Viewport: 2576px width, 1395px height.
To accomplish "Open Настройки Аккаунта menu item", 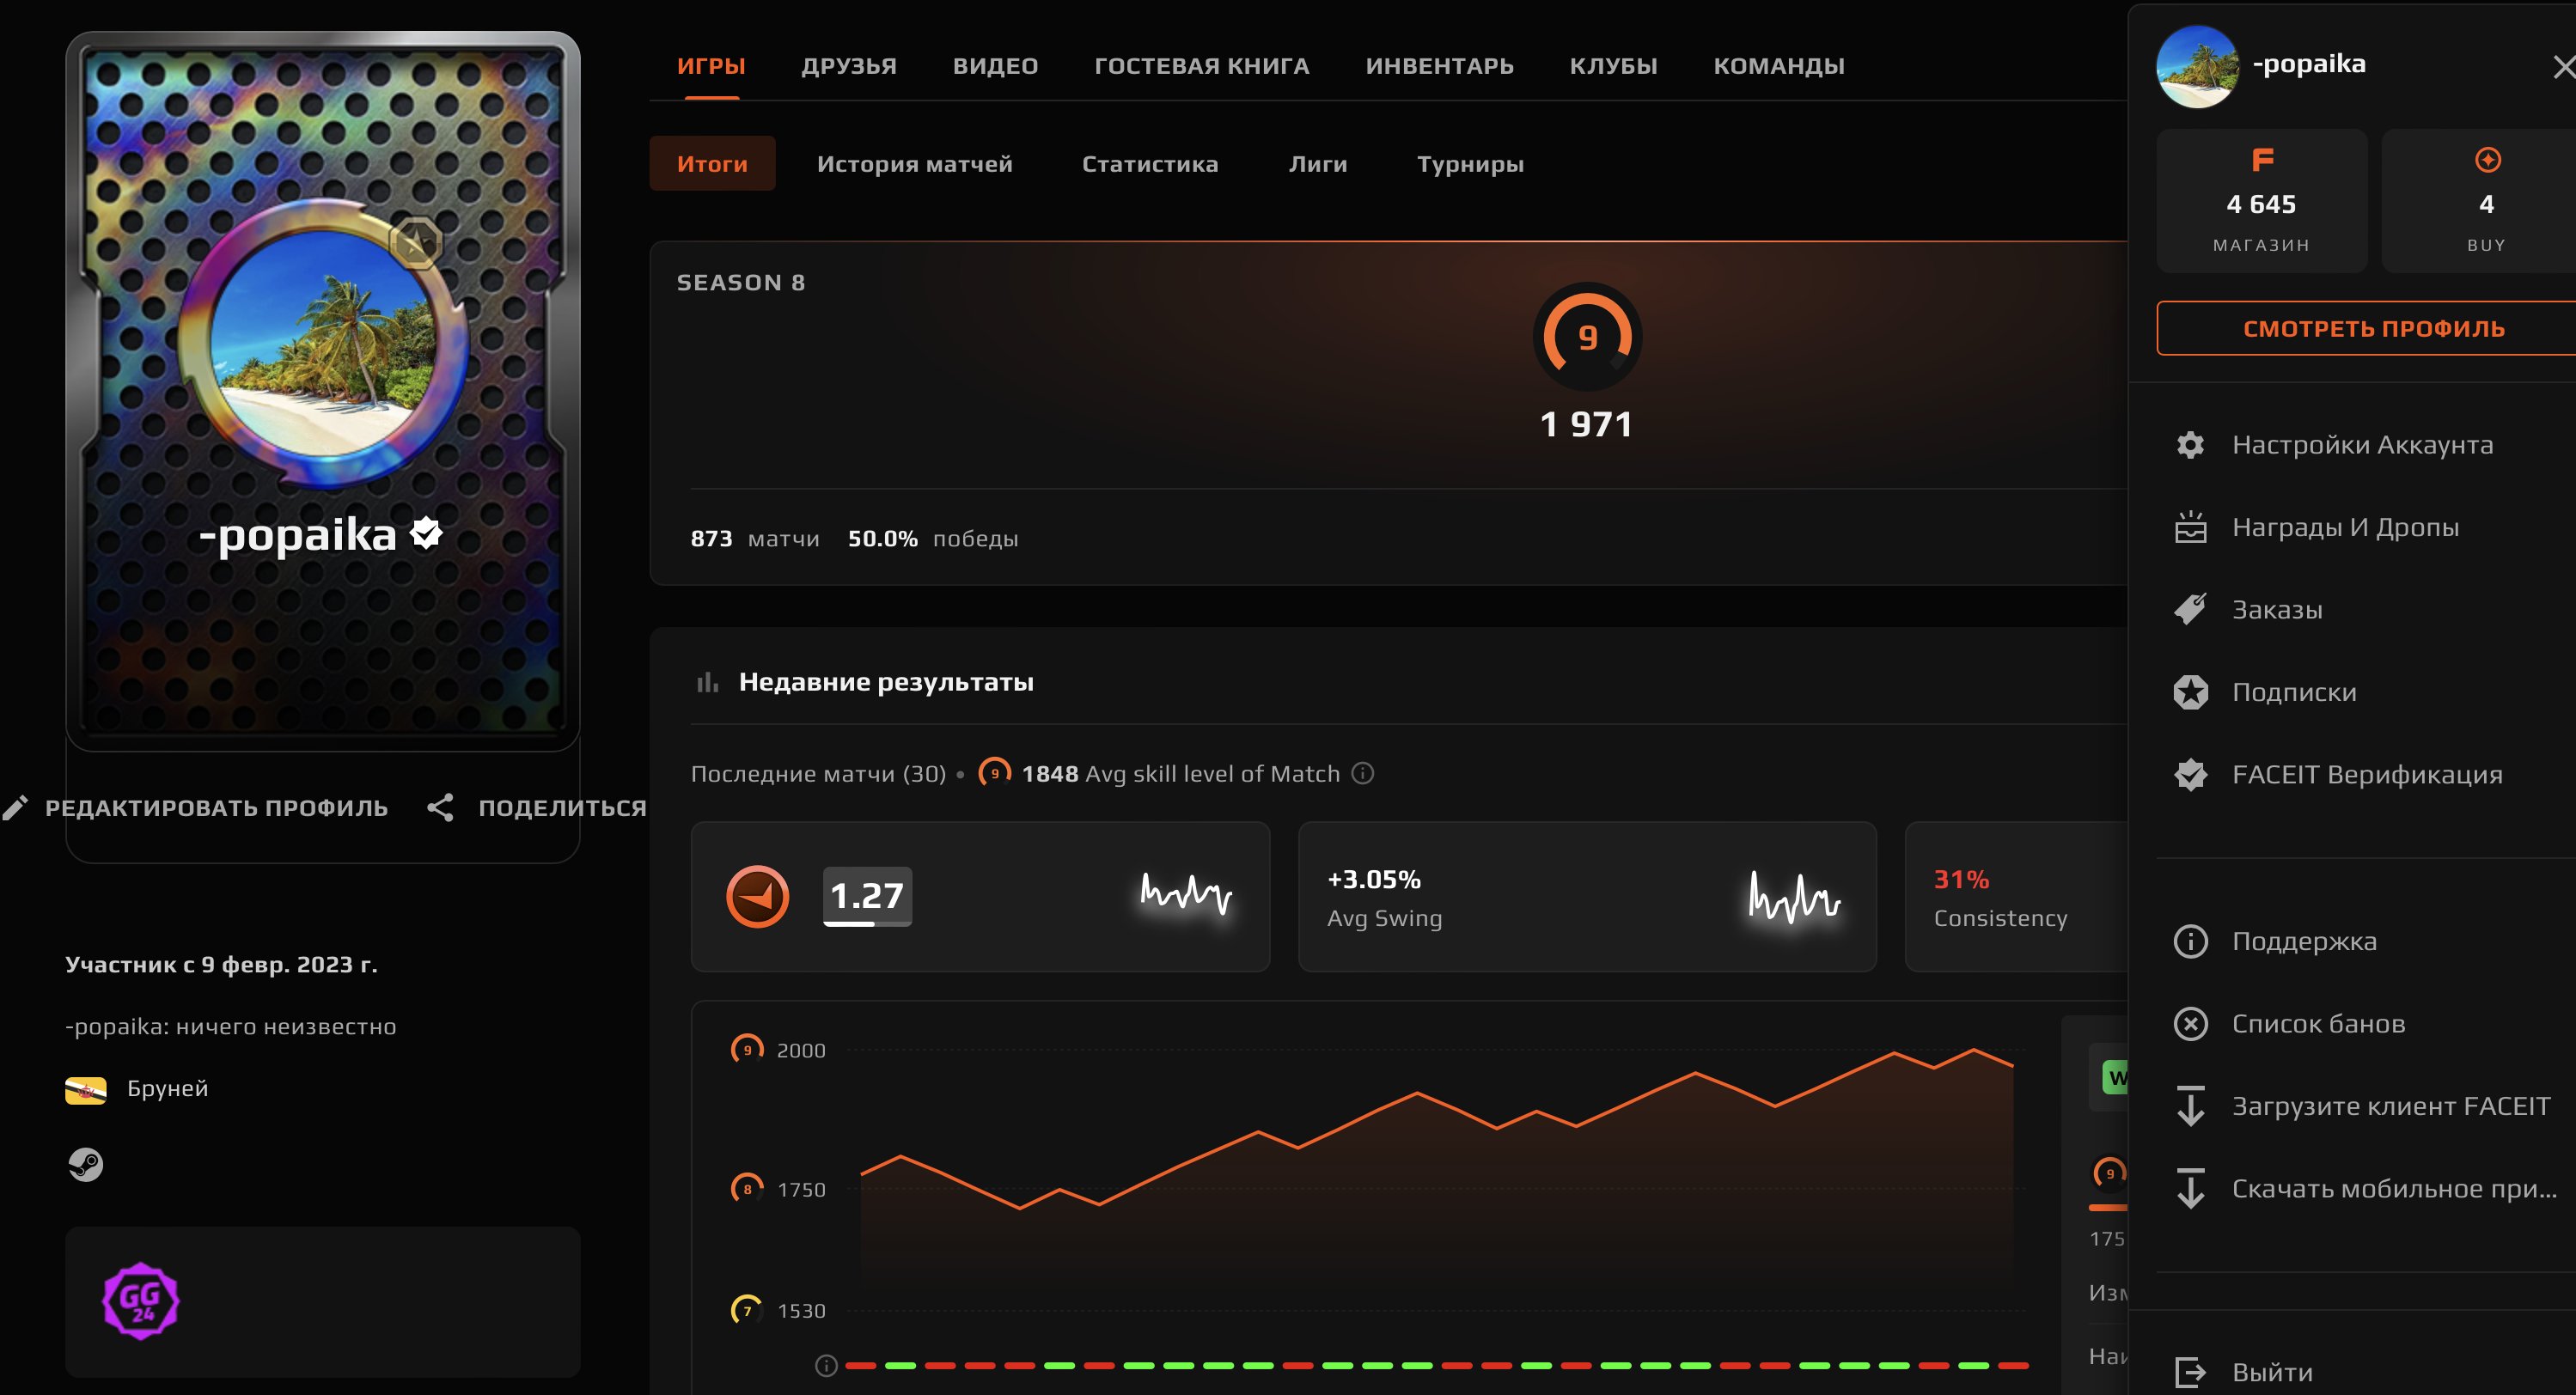I will coord(2362,445).
